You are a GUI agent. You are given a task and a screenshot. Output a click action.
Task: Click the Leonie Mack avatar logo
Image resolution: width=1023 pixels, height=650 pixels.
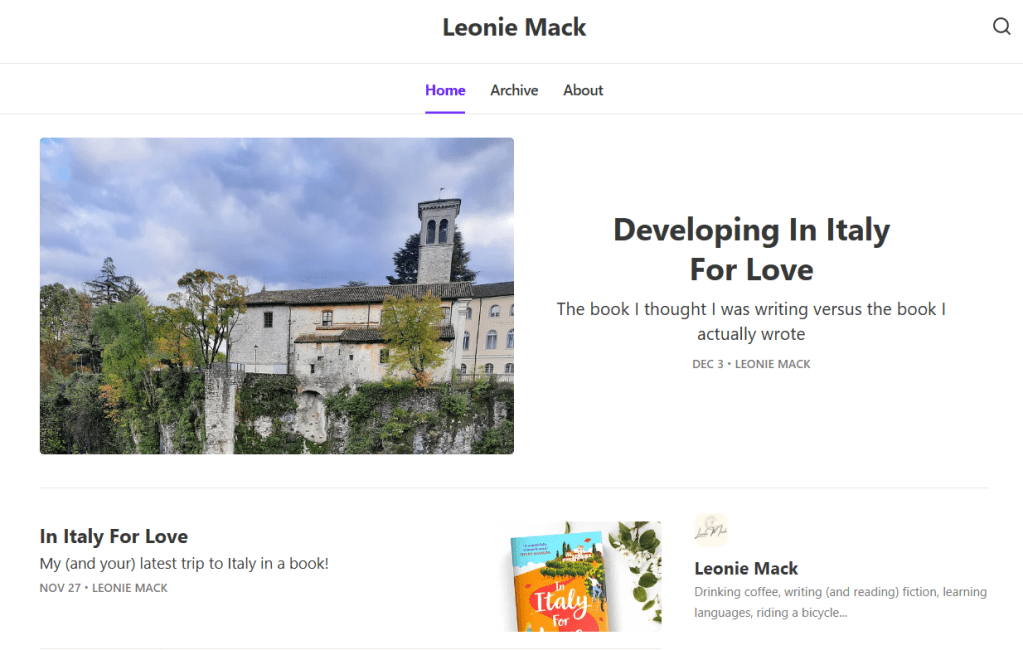pyautogui.click(x=710, y=530)
